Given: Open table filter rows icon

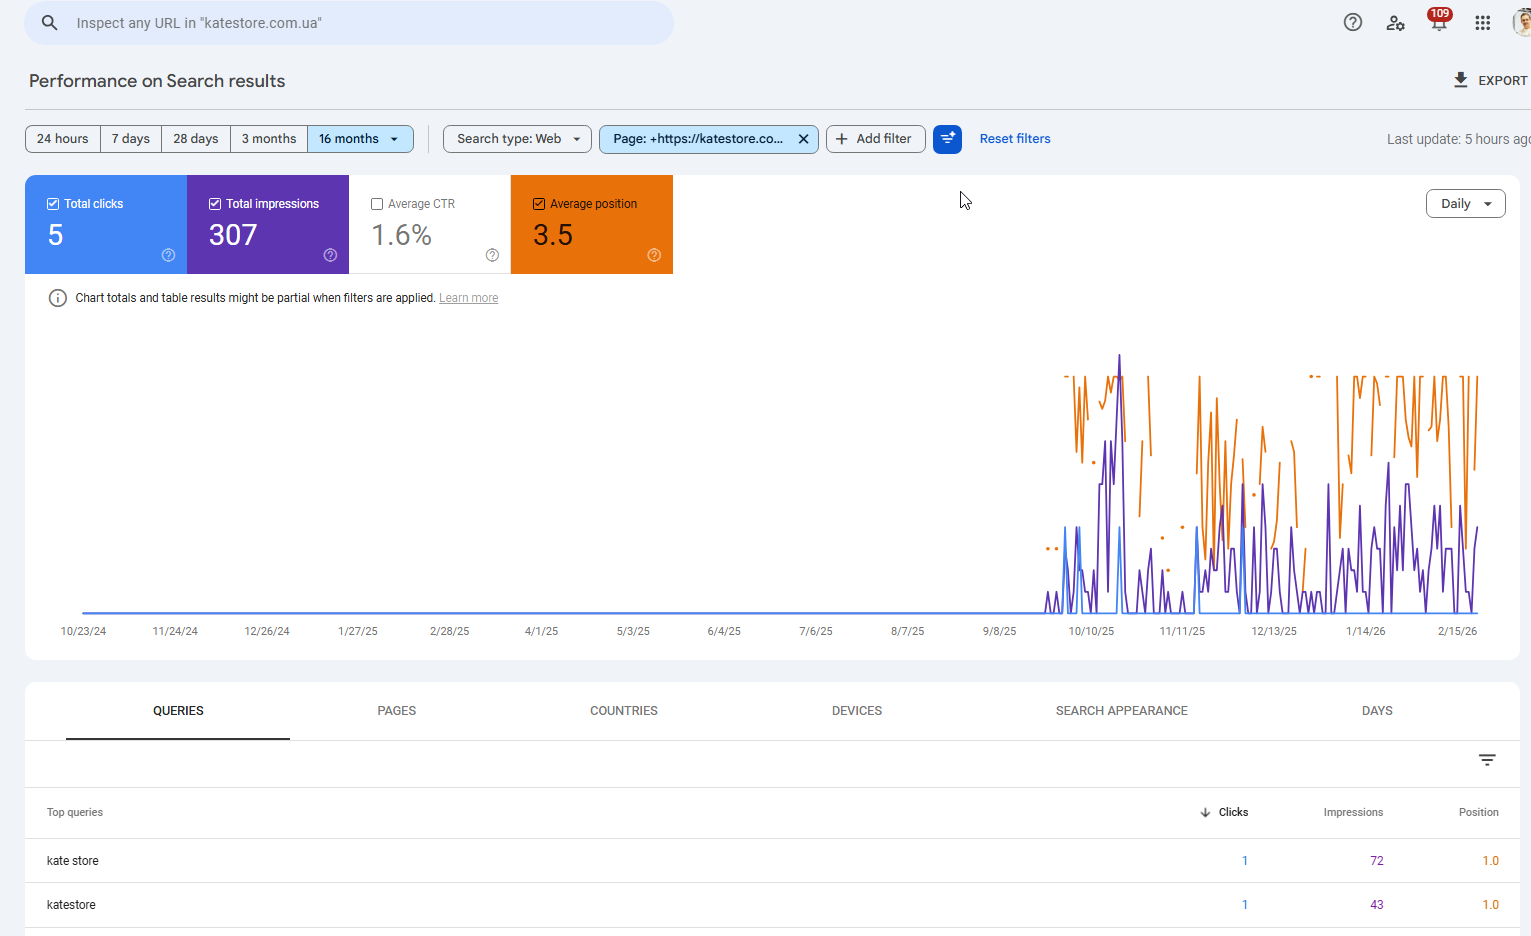Looking at the screenshot, I should click(x=1487, y=760).
